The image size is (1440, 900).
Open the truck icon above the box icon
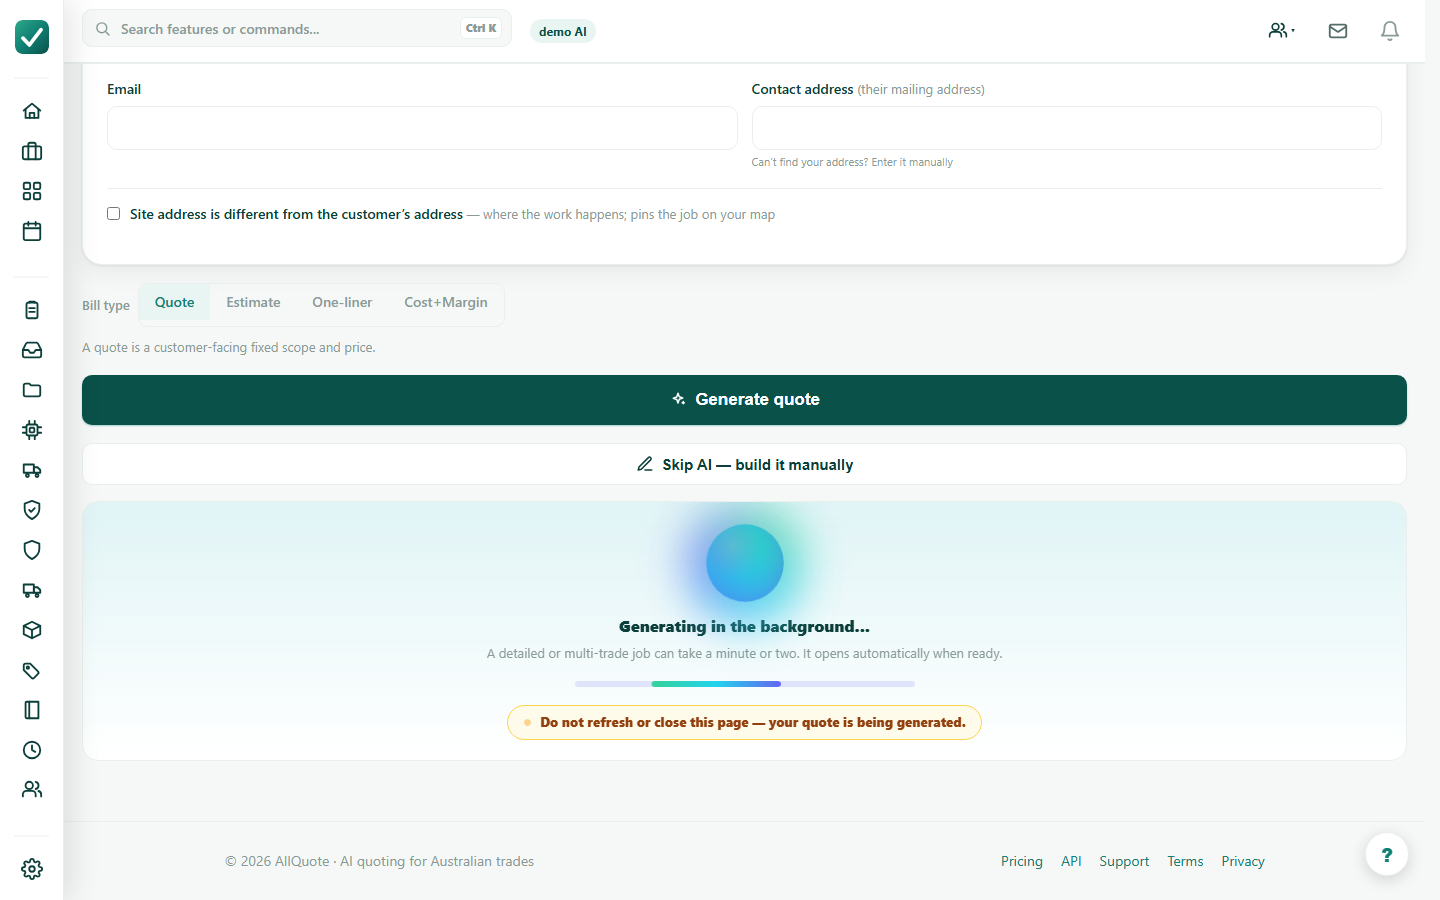click(x=32, y=590)
